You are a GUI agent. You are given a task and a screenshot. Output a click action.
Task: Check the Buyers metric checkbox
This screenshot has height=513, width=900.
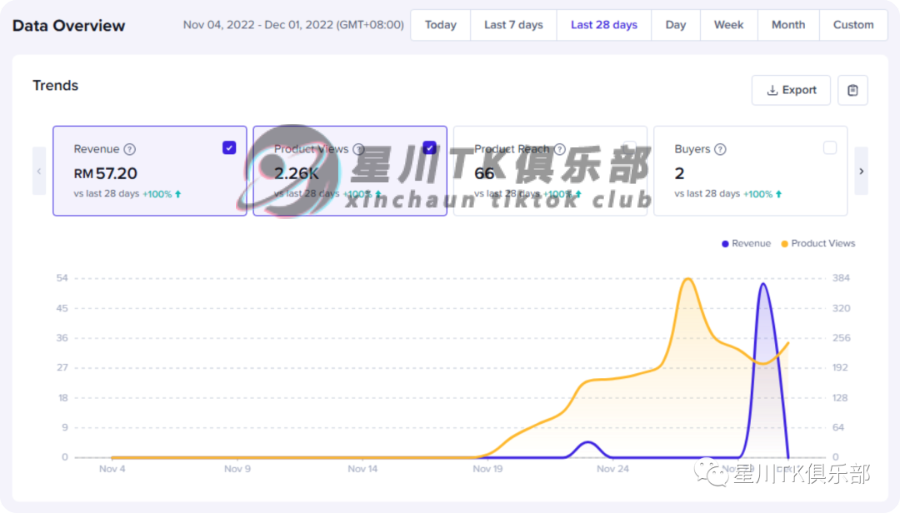point(829,147)
